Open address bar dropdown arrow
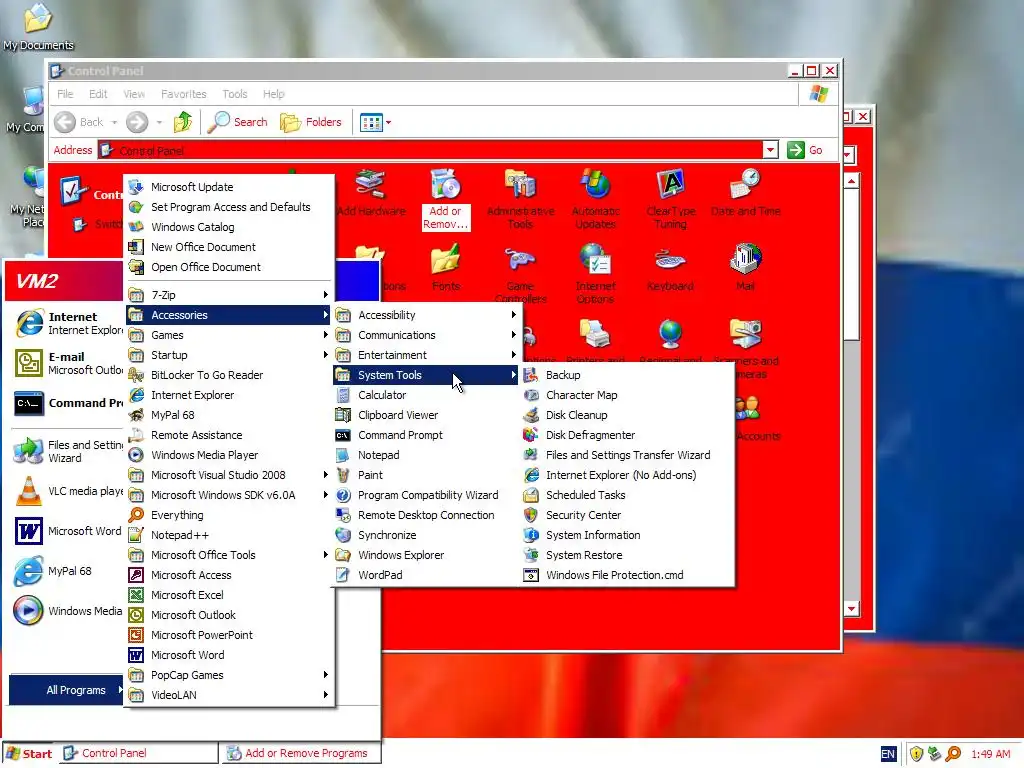Image resolution: width=1024 pixels, height=768 pixels. click(771, 150)
